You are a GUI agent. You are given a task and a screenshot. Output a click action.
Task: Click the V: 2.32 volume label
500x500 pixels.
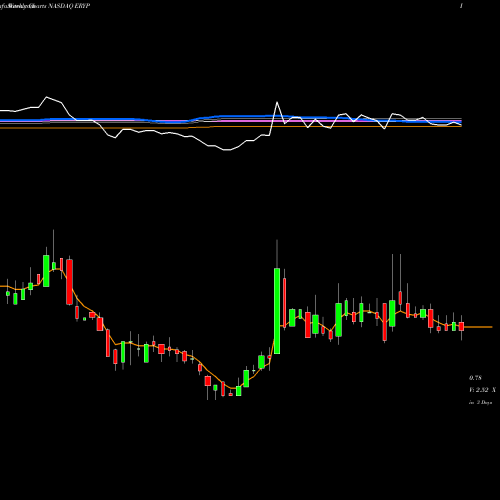coord(482,390)
